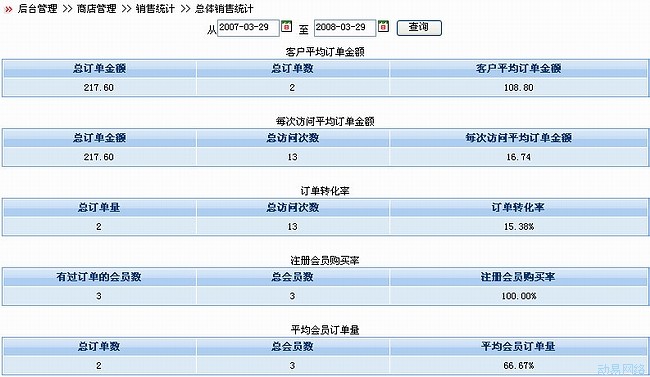This screenshot has width=650, height=377.
Task: Select the 订单转化率 section title
Action: (325, 191)
